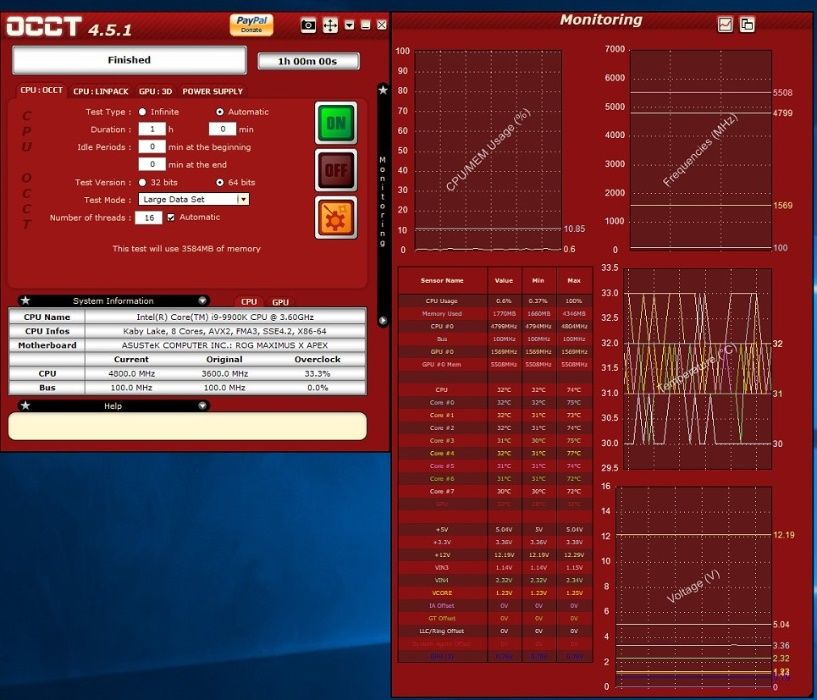The height and width of the screenshot is (700, 817).
Task: Click the Duration minutes field
Action: (x=222, y=129)
